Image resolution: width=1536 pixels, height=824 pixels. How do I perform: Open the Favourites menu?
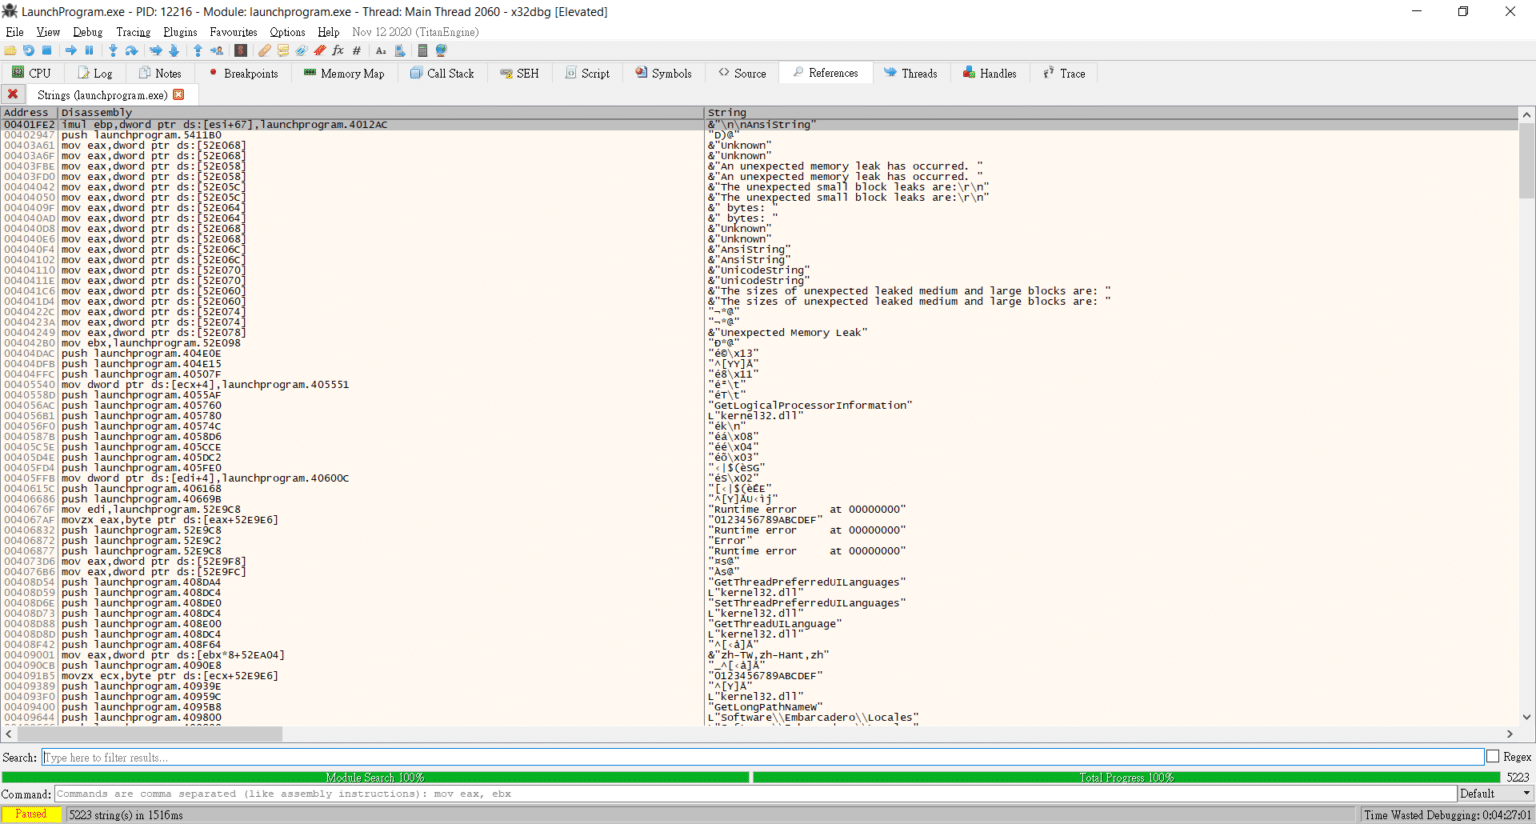233,32
